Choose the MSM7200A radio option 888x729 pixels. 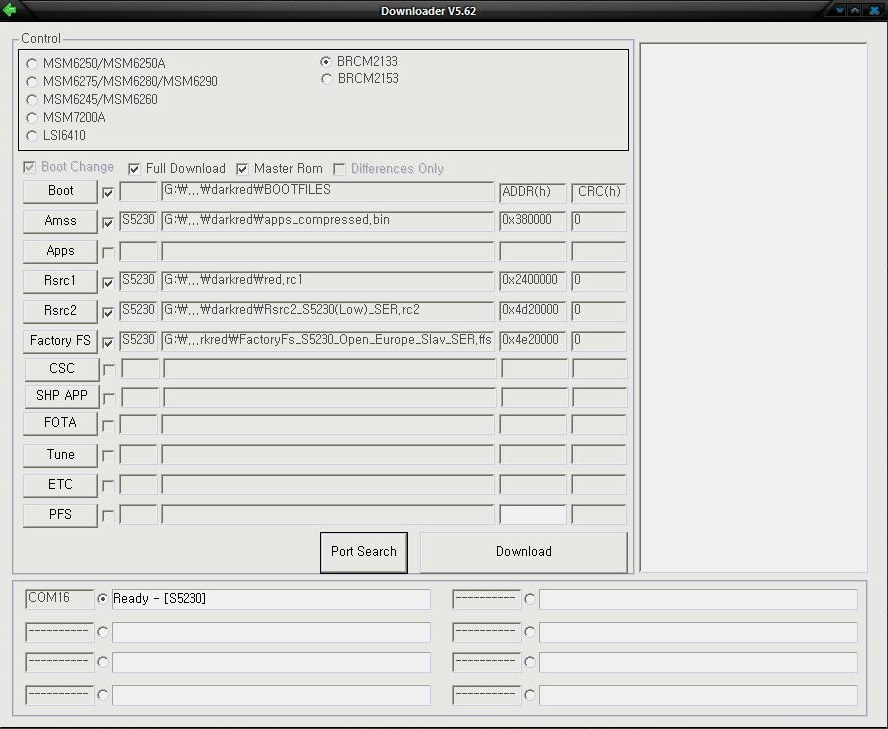32,118
